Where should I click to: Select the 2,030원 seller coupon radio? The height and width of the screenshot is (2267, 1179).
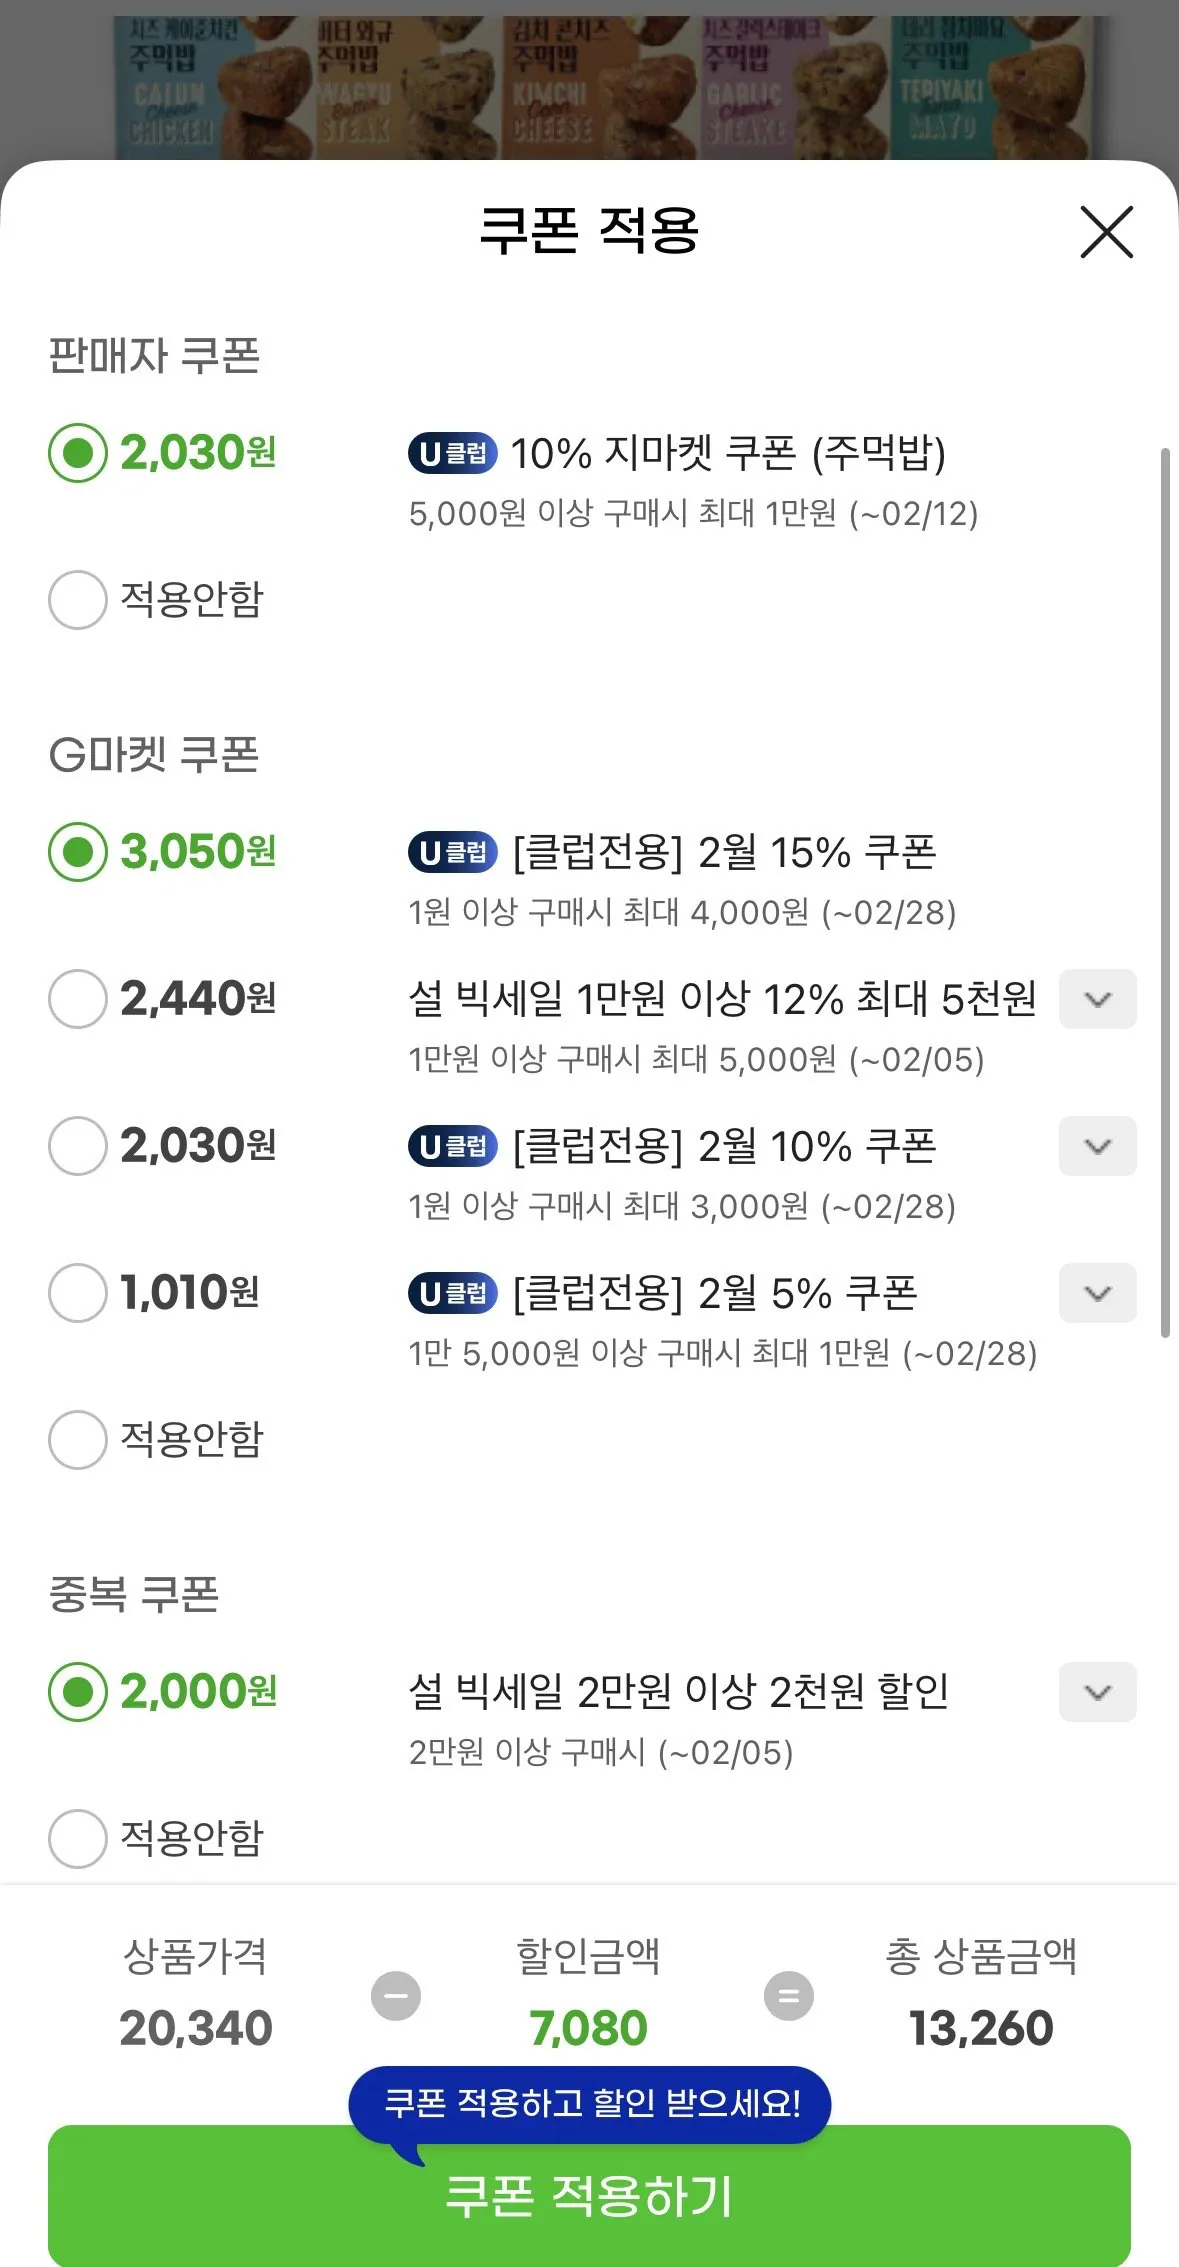78,453
